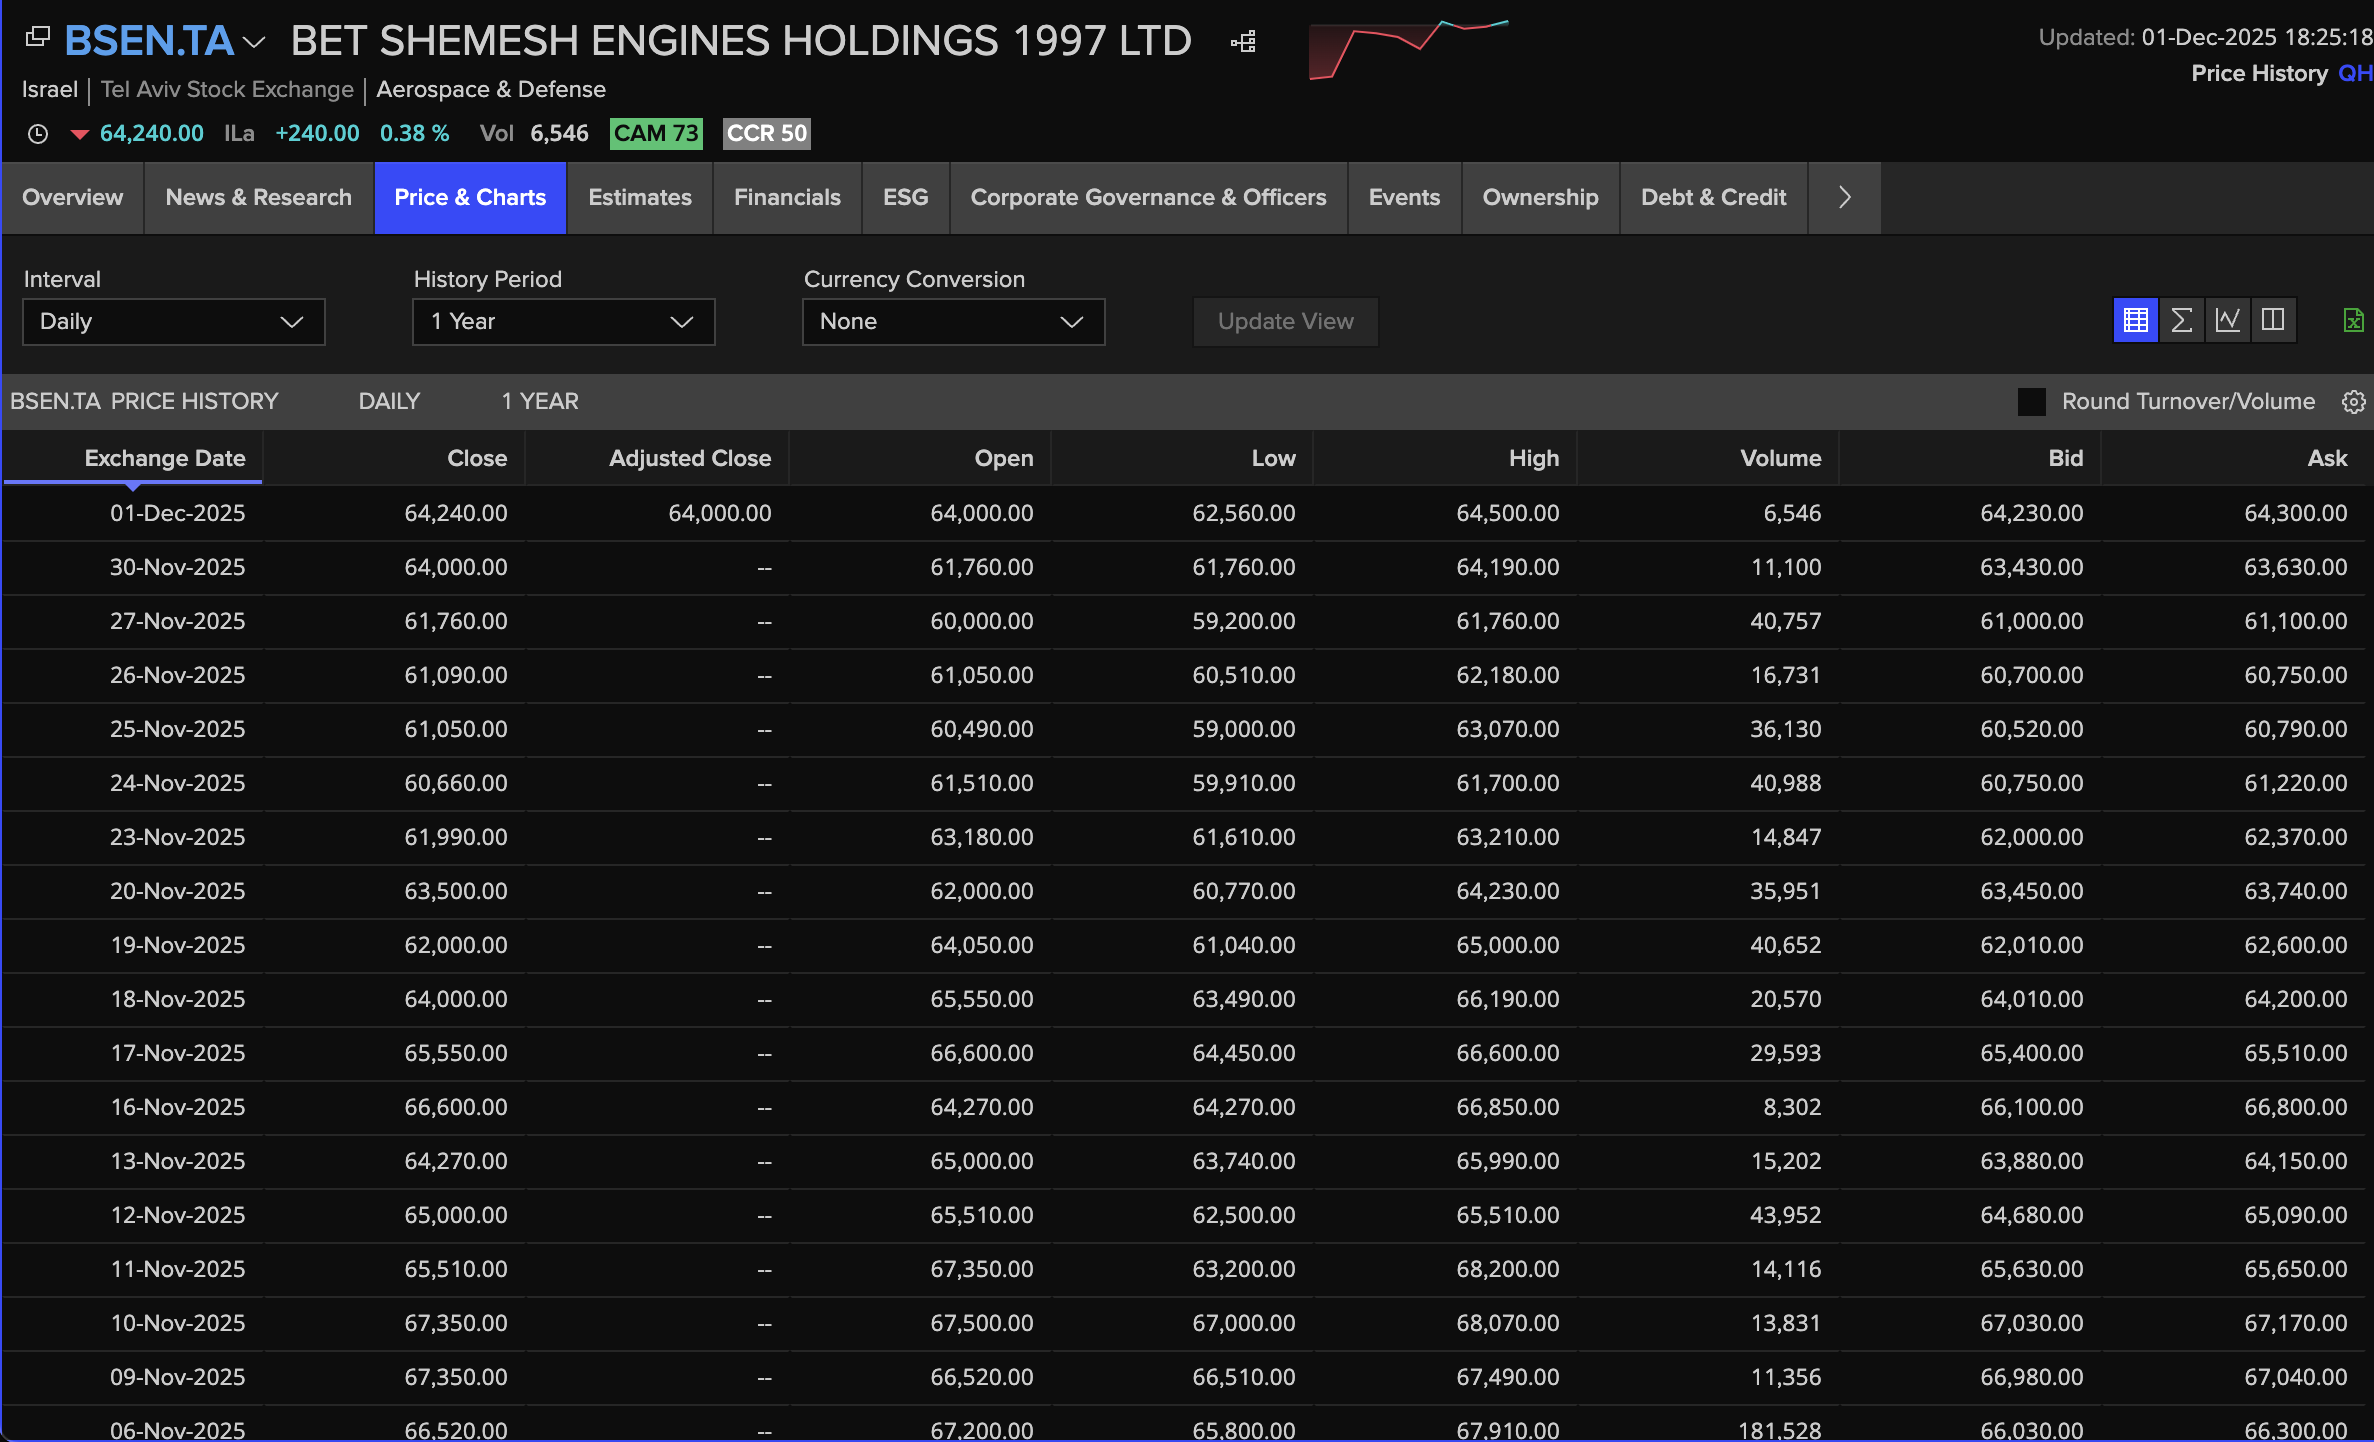Open the line chart view icon
2374x1442 pixels.
pyautogui.click(x=2227, y=320)
